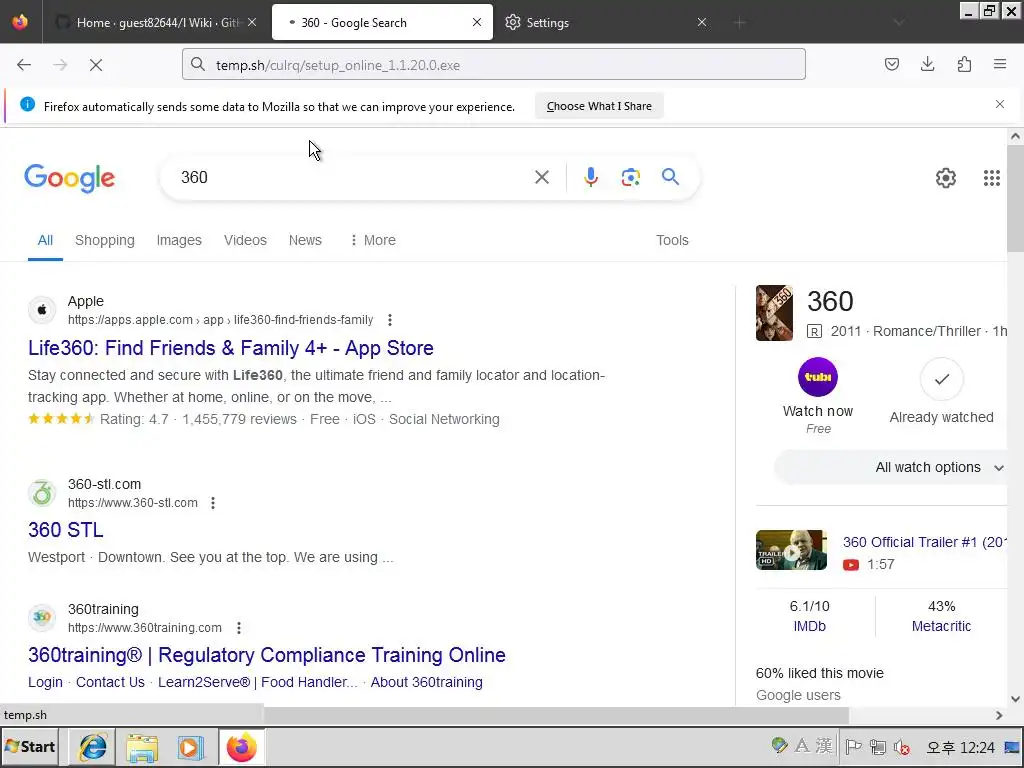Image resolution: width=1024 pixels, height=768 pixels.
Task: Open the 360 Official Trailer #1 link
Action: coord(924,542)
